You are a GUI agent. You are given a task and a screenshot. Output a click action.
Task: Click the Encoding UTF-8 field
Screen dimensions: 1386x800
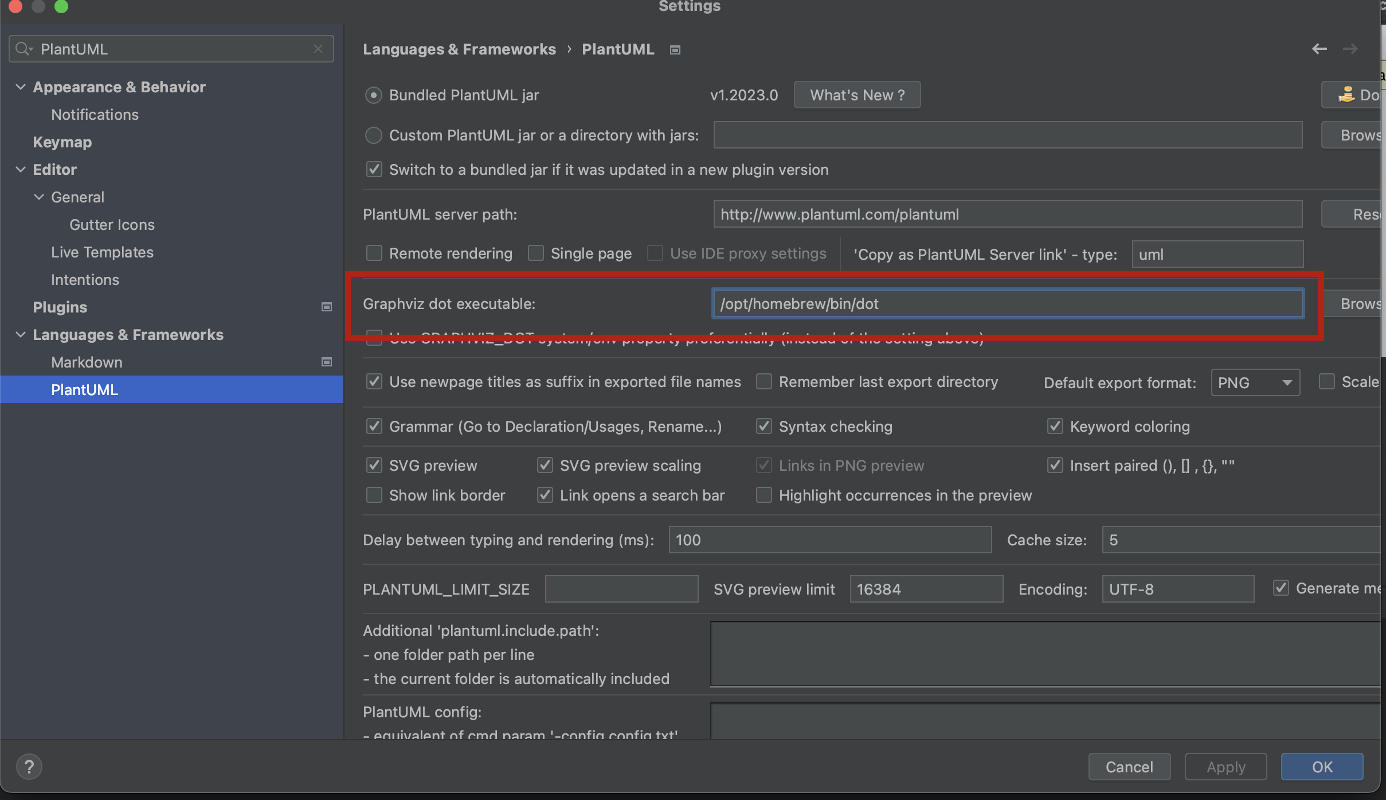click(x=1178, y=589)
